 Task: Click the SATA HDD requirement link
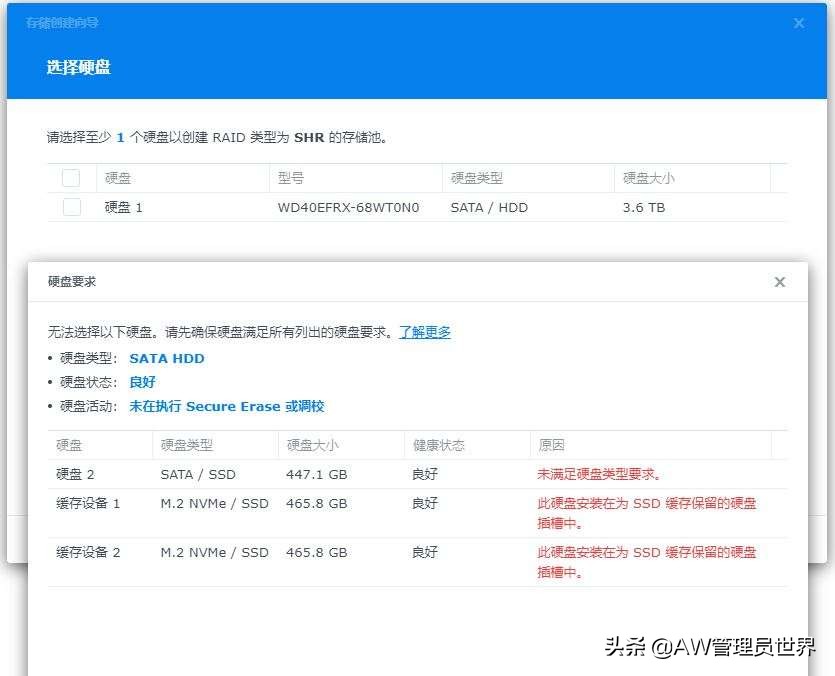(167, 358)
